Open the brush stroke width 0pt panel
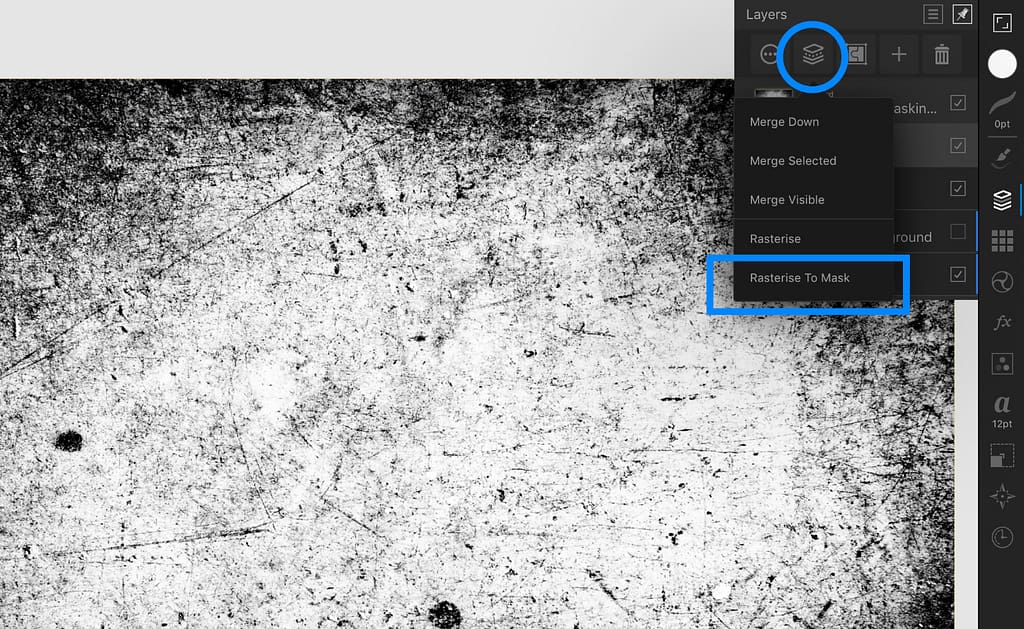This screenshot has height=629, width=1024. [x=1002, y=108]
